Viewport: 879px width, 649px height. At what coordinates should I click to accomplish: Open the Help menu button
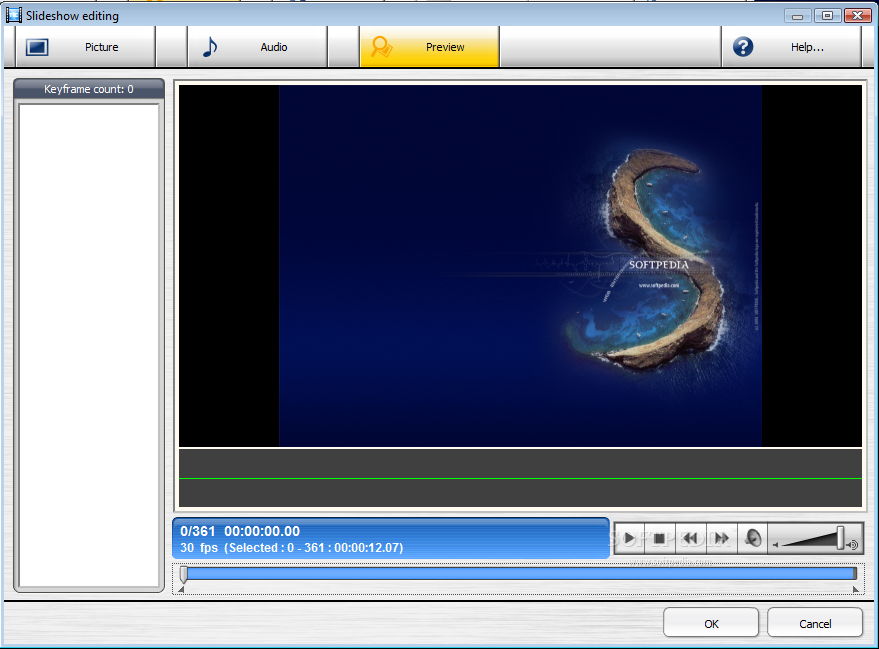[791, 47]
